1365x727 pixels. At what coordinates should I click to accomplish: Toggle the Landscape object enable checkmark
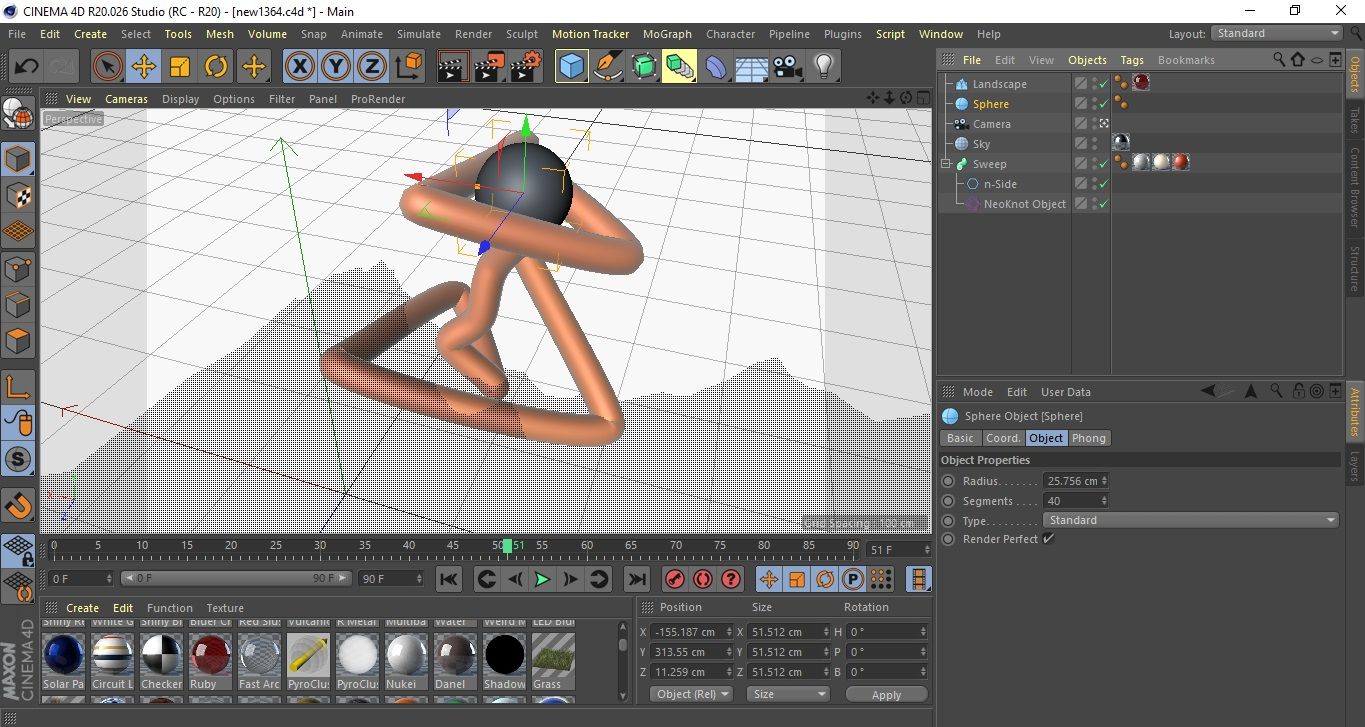pyautogui.click(x=1103, y=84)
